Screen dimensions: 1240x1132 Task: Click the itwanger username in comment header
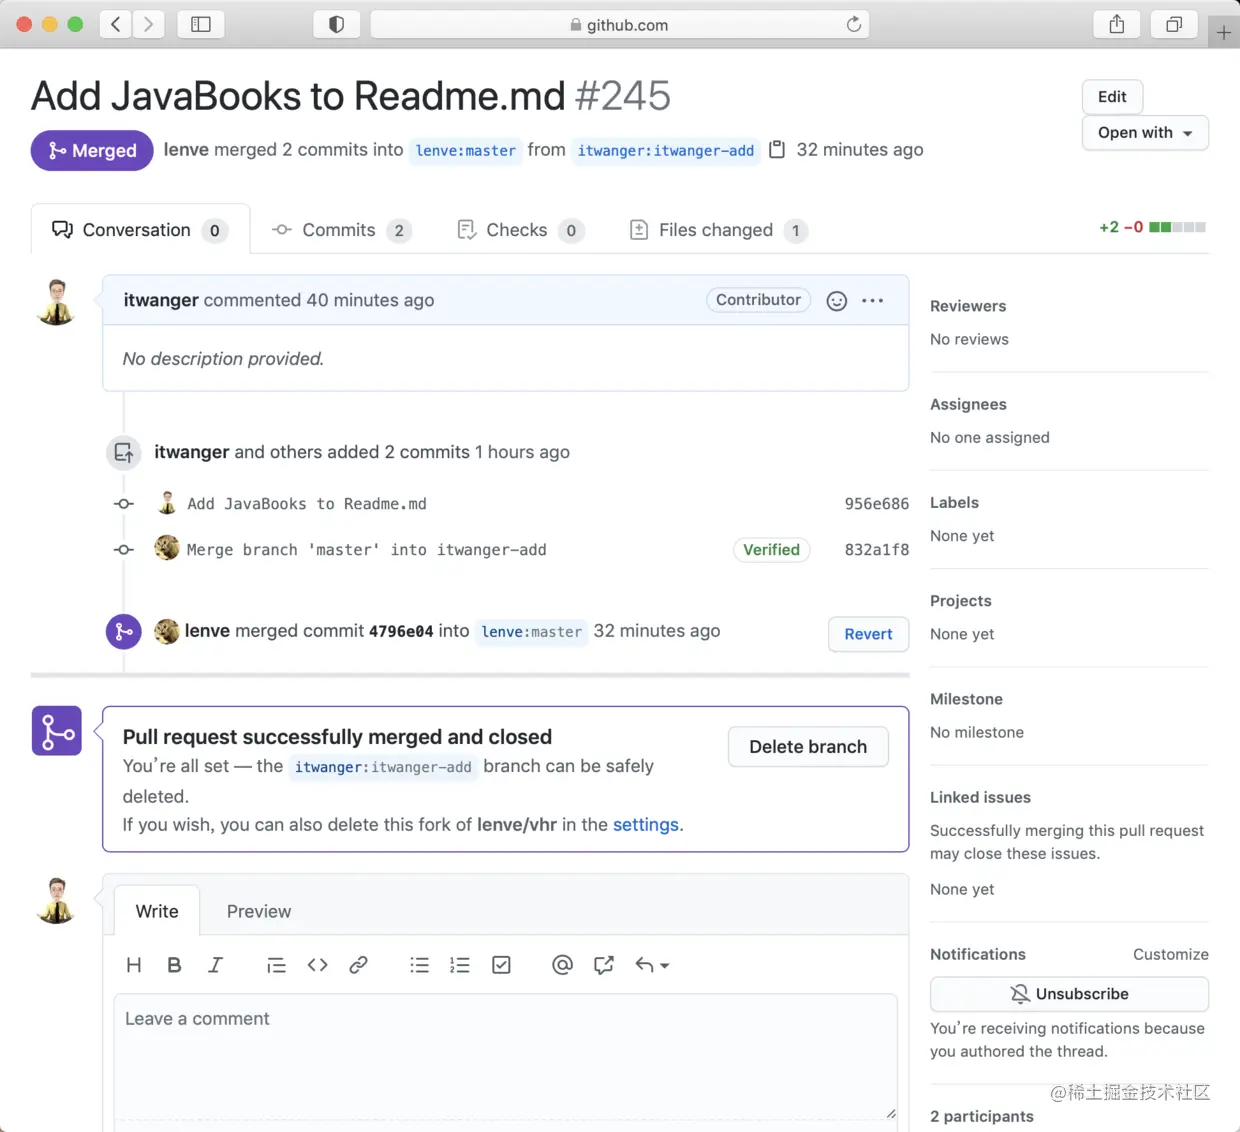click(x=161, y=300)
